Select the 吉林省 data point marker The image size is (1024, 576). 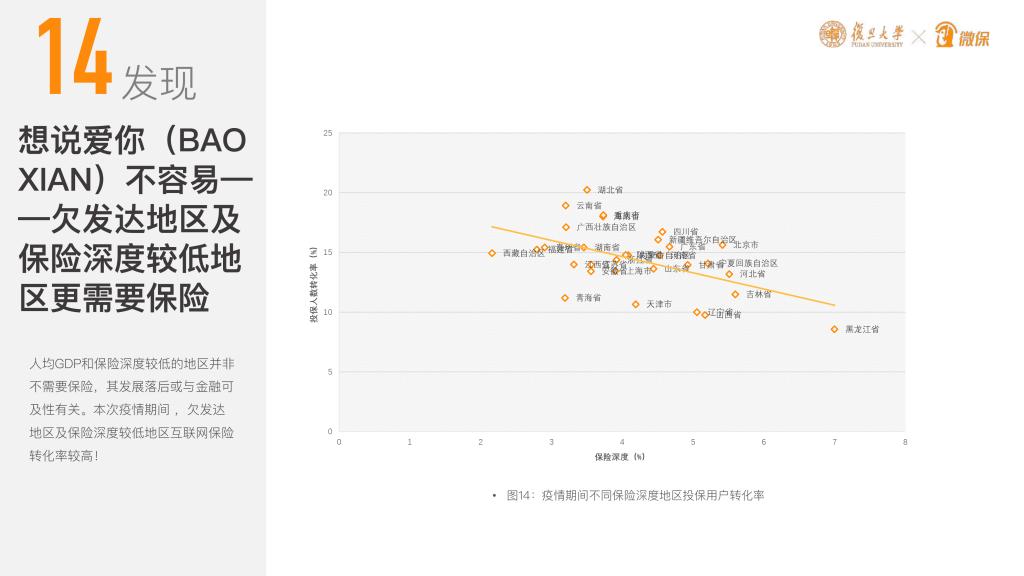coord(735,294)
